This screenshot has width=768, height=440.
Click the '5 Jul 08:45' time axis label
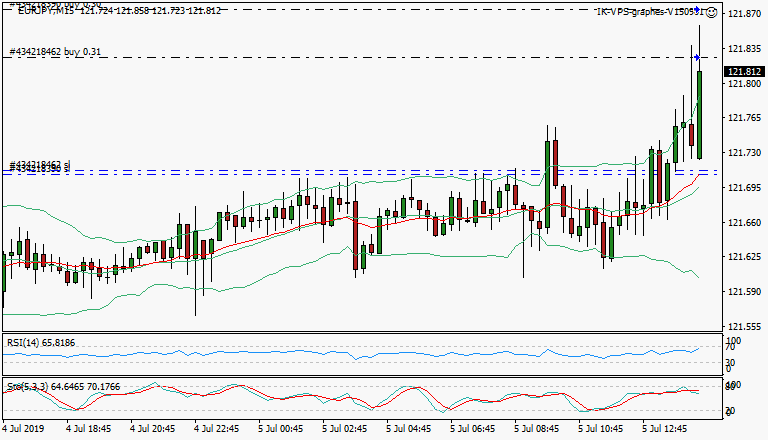click(536, 429)
